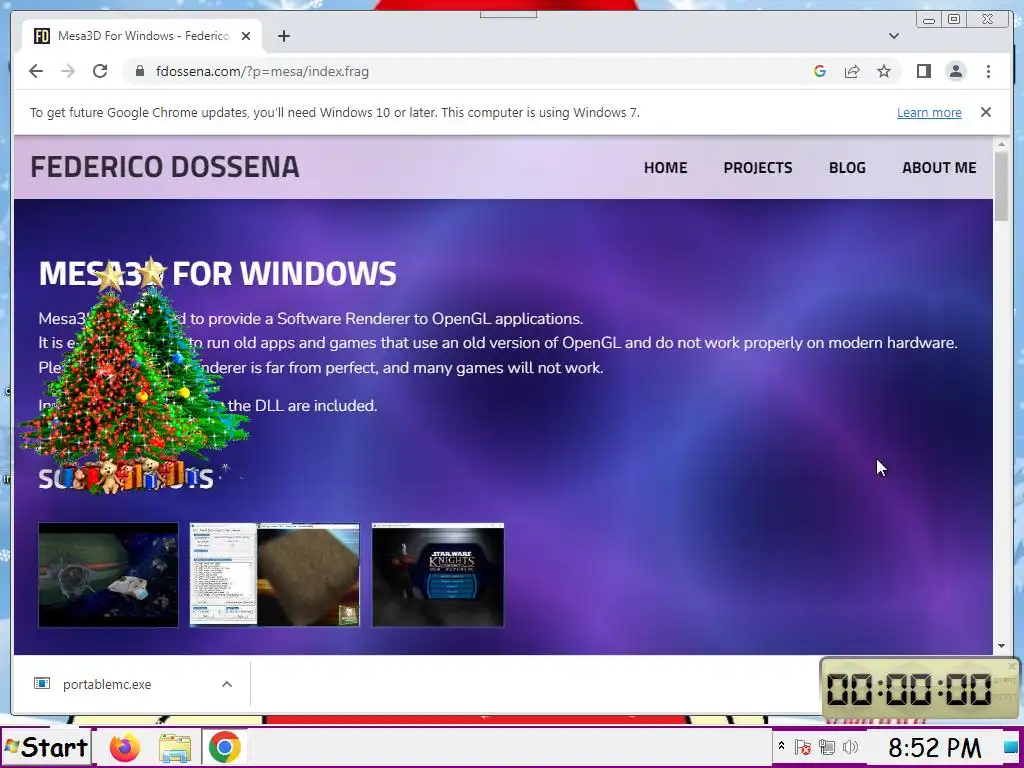Click the 8:52 PM clock
Image resolution: width=1024 pixels, height=768 pixels.
coord(935,747)
